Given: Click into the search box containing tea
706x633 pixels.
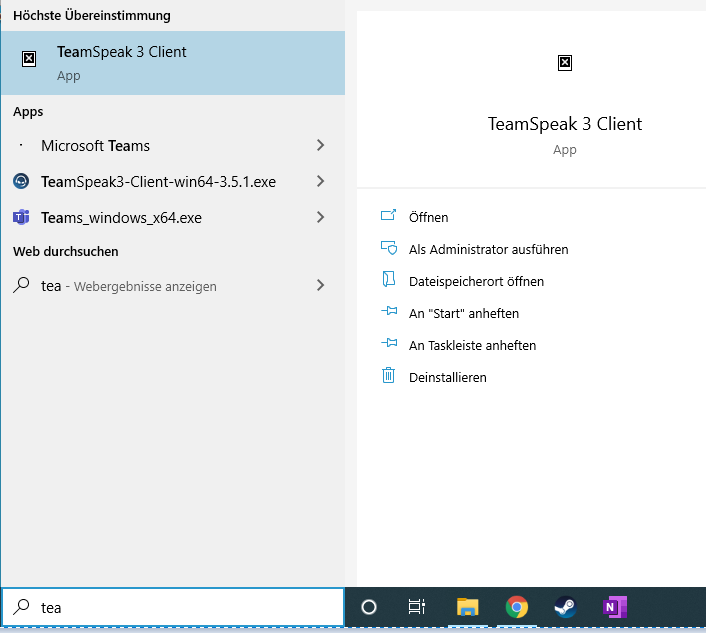Looking at the screenshot, I should [x=173, y=607].
